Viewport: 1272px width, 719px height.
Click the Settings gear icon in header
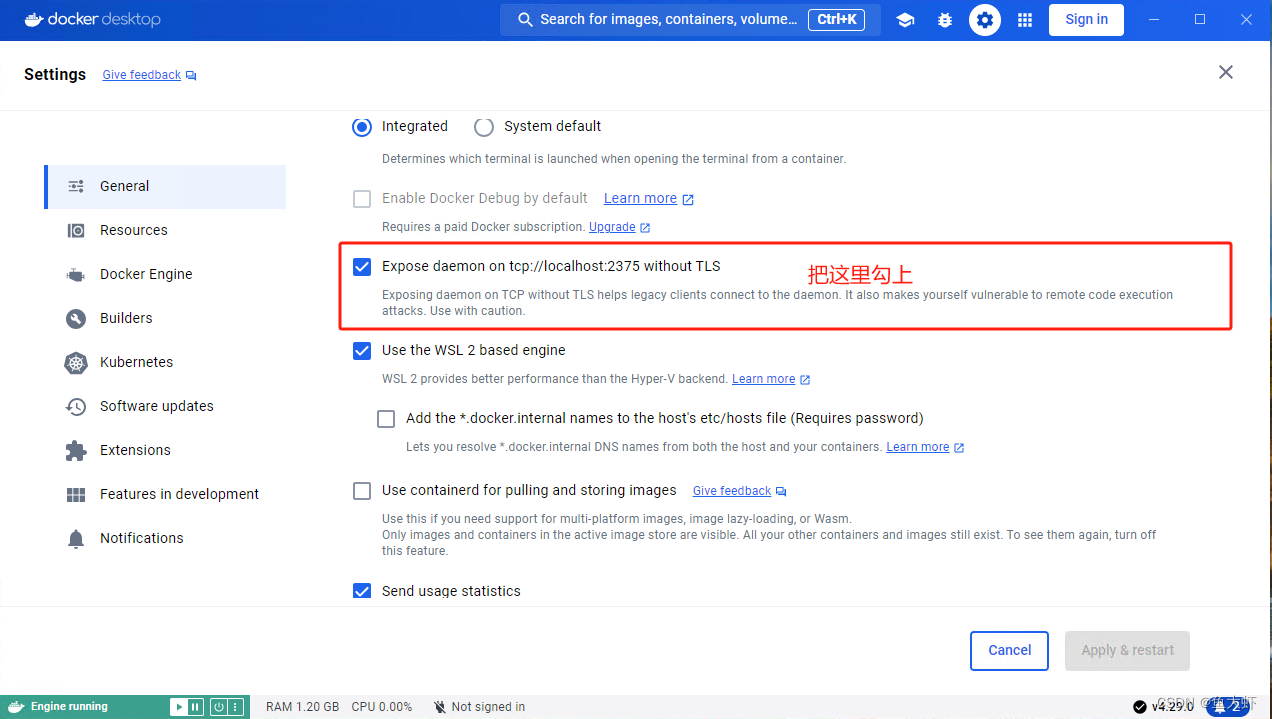[x=985, y=20]
